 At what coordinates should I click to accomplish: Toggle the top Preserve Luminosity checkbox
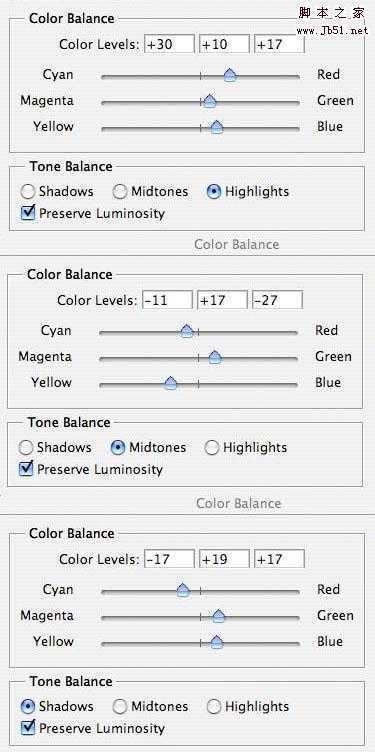tap(28, 213)
